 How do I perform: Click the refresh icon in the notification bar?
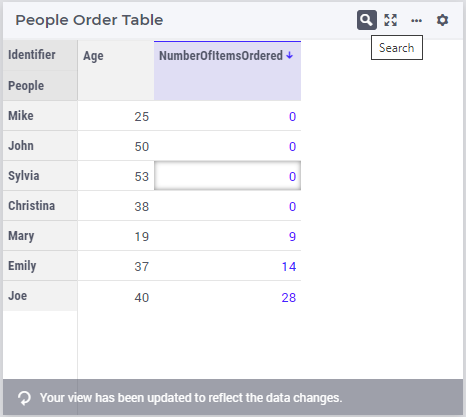tap(24, 398)
